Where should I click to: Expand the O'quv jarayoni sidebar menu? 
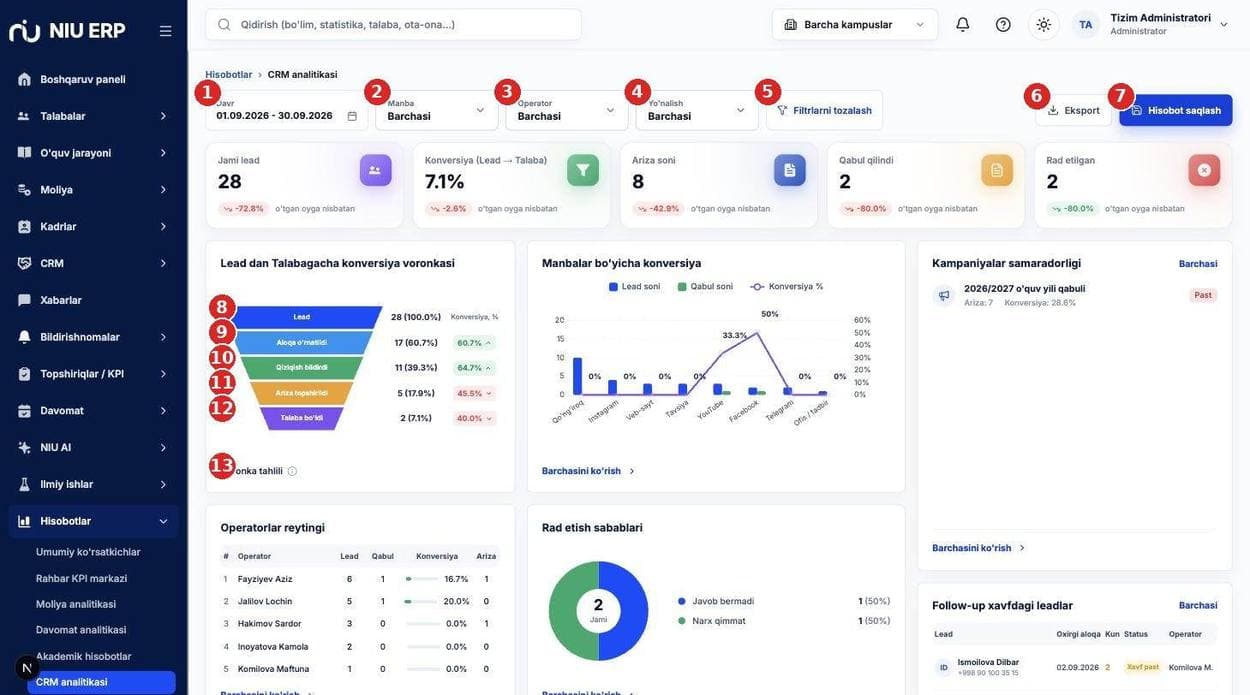[94, 153]
